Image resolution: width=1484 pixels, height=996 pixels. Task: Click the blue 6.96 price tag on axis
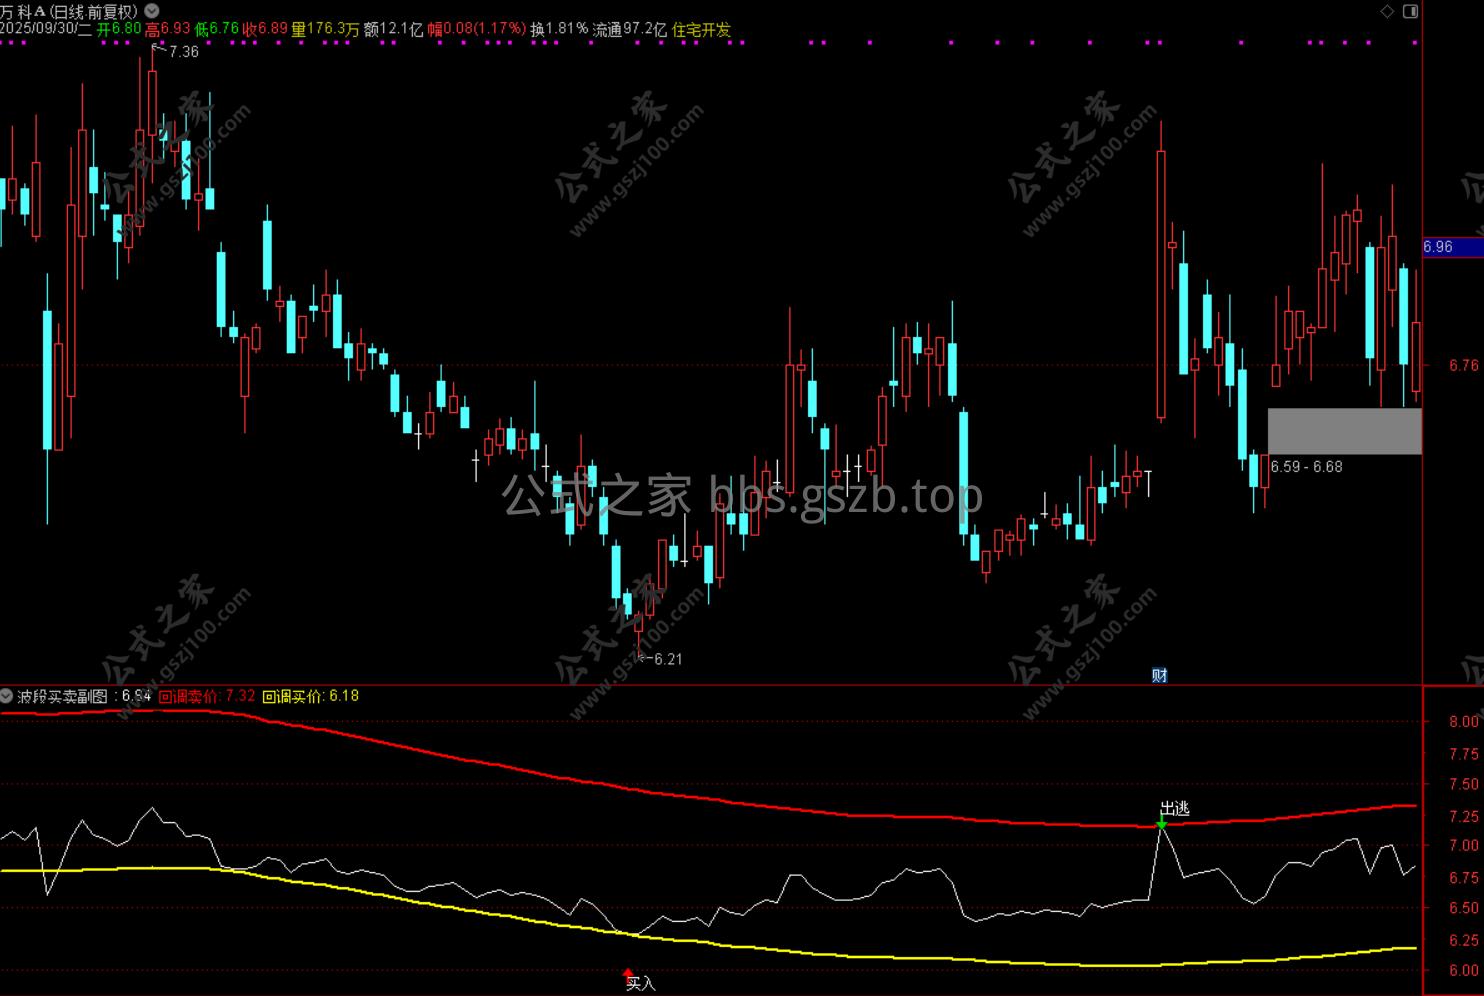point(1451,247)
